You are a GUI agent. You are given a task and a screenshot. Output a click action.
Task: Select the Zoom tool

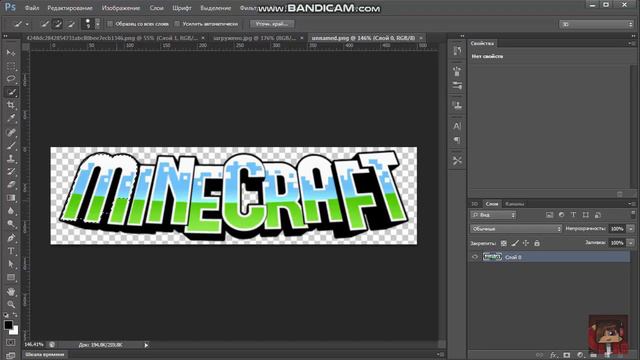point(11,304)
